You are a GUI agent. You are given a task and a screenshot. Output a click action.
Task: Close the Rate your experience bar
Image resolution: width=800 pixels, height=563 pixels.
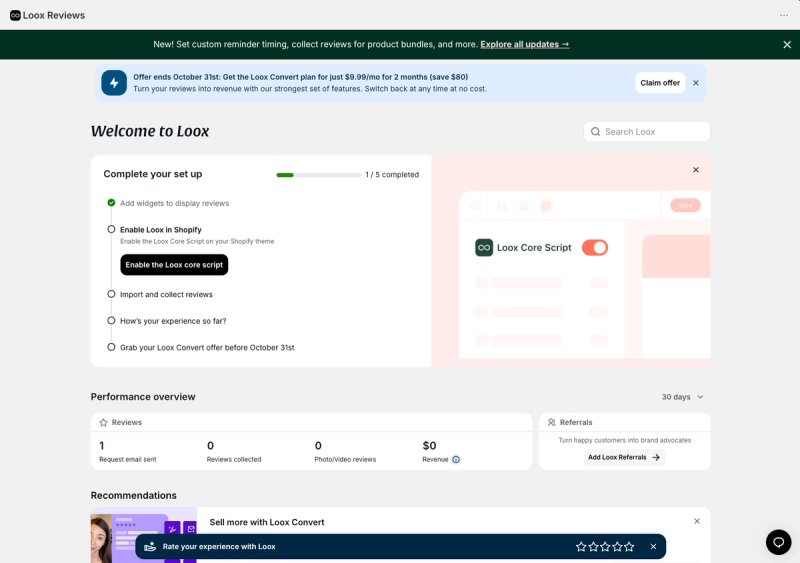point(653,547)
